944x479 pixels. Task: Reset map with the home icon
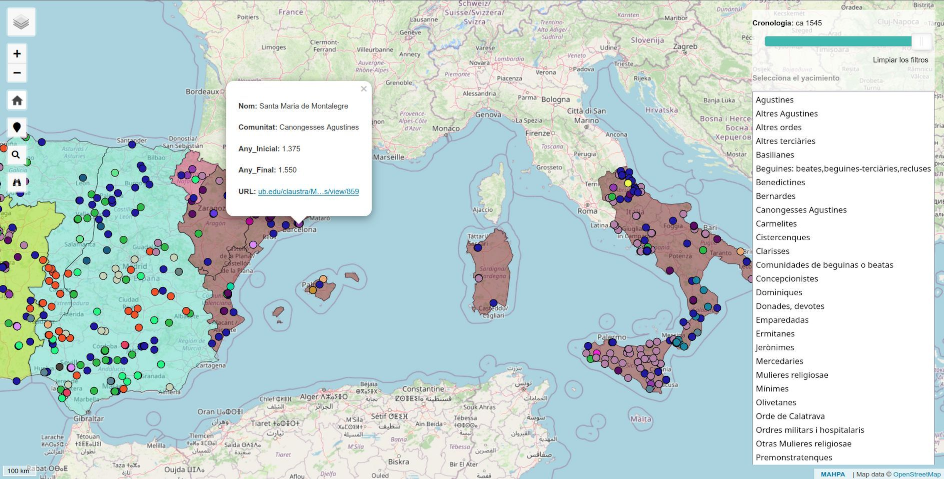[18, 100]
